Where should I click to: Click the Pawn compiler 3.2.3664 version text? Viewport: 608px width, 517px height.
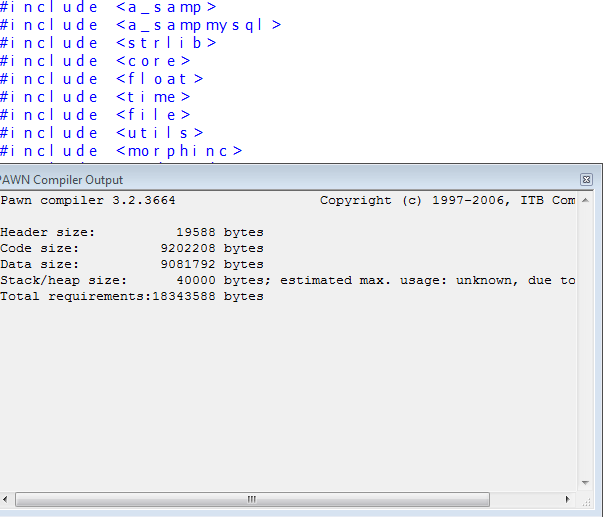[88, 200]
